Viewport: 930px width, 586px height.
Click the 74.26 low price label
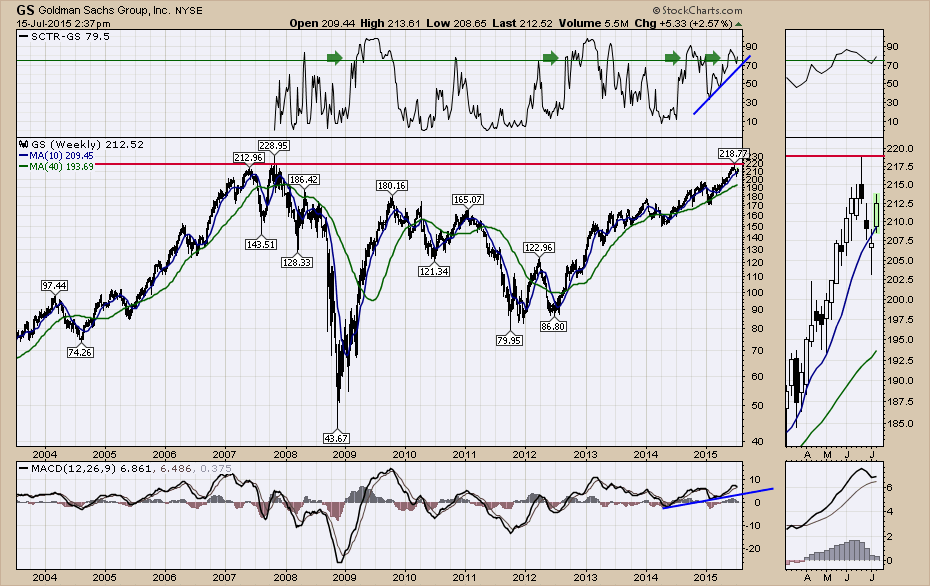80,352
